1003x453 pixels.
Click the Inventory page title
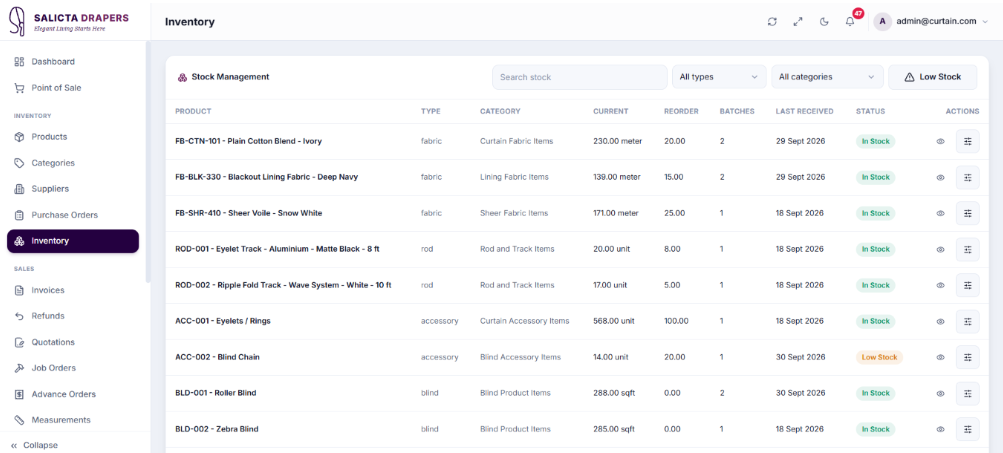tap(190, 22)
